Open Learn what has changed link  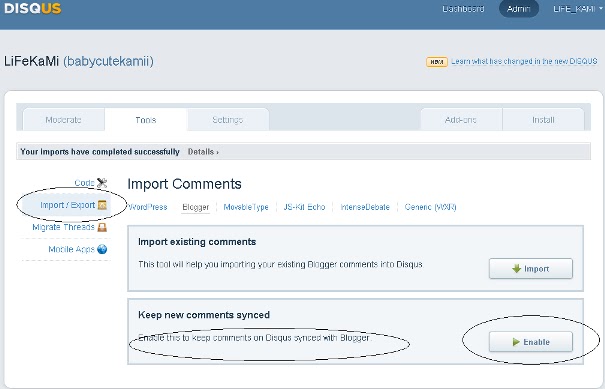[524, 61]
